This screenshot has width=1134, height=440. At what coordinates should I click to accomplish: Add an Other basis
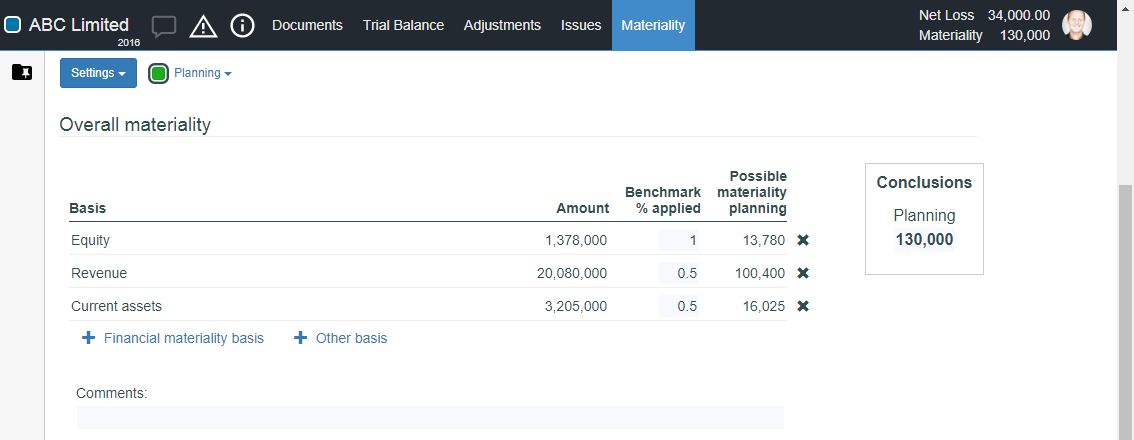(340, 338)
